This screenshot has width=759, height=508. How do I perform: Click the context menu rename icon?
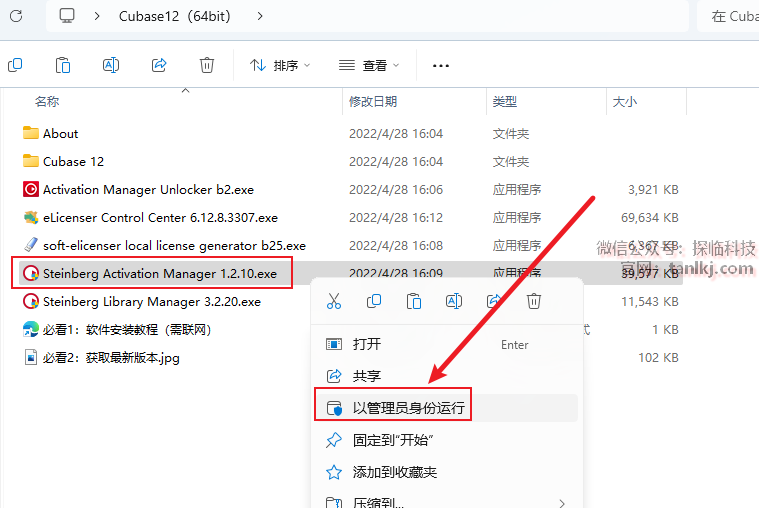(454, 301)
